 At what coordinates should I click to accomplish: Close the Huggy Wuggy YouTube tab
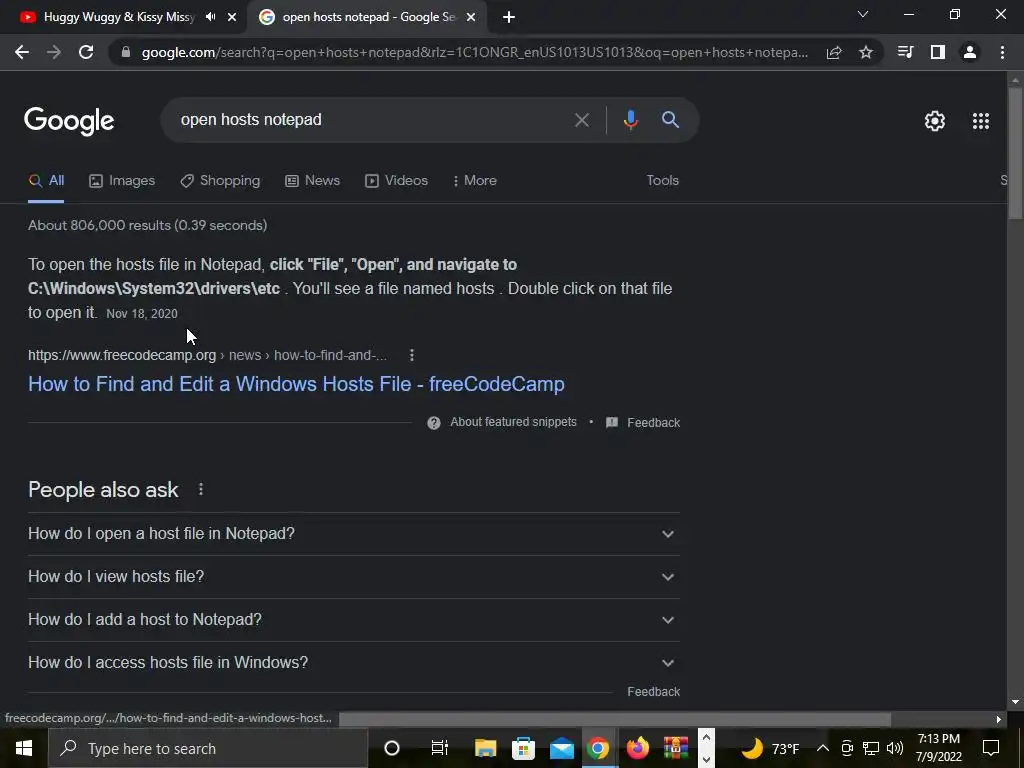click(x=232, y=17)
